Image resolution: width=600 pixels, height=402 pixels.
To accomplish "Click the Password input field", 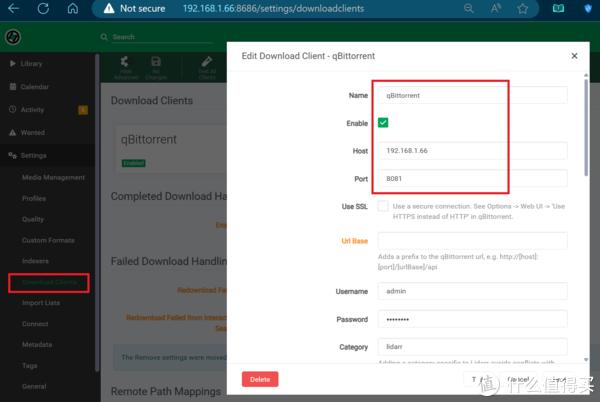I will [x=472, y=319].
